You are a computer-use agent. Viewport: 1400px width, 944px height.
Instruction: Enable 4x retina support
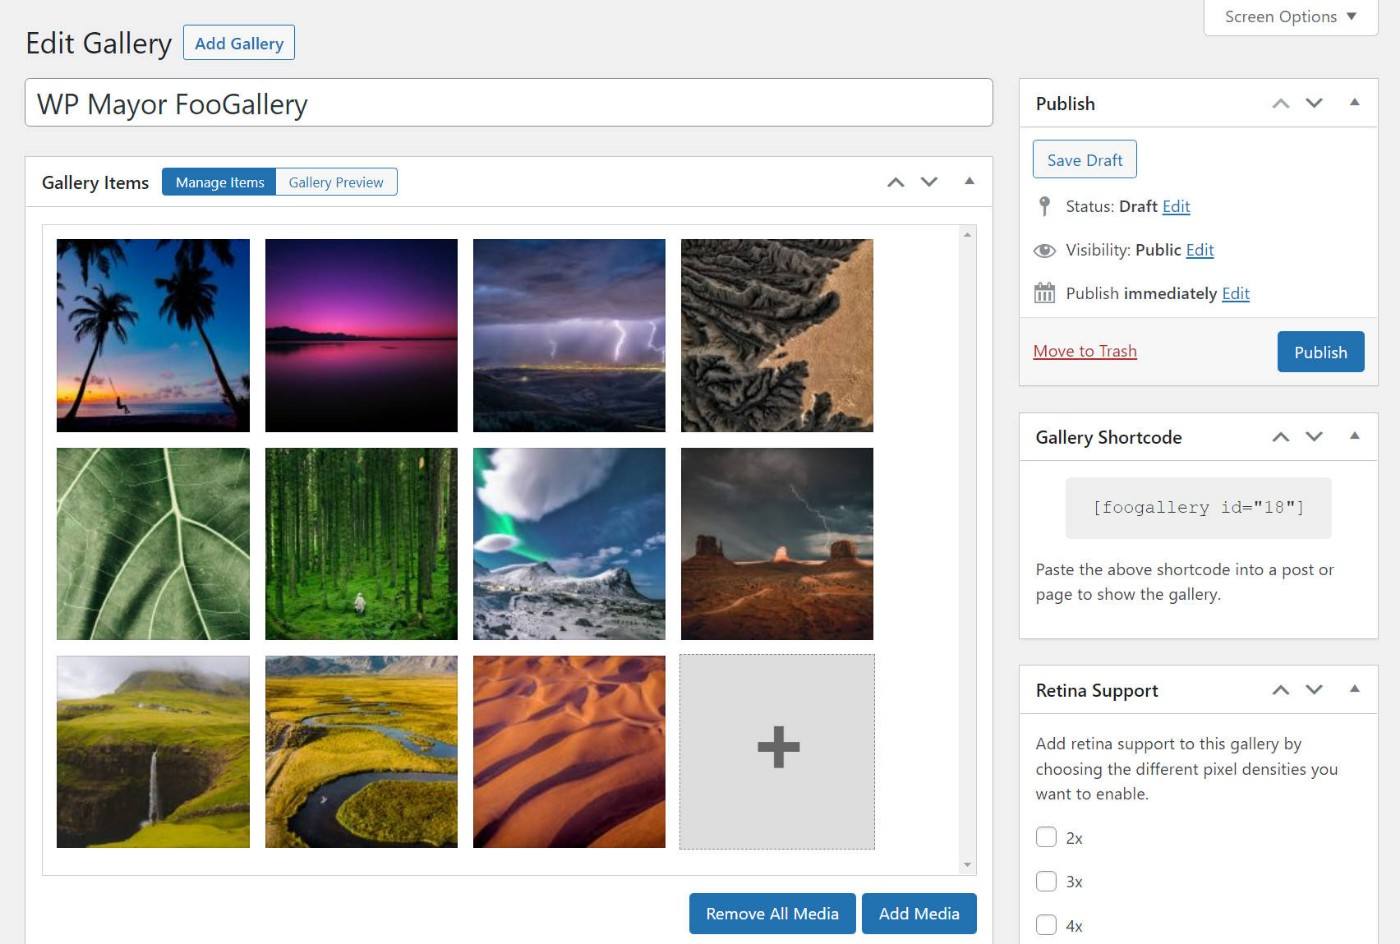click(1046, 925)
